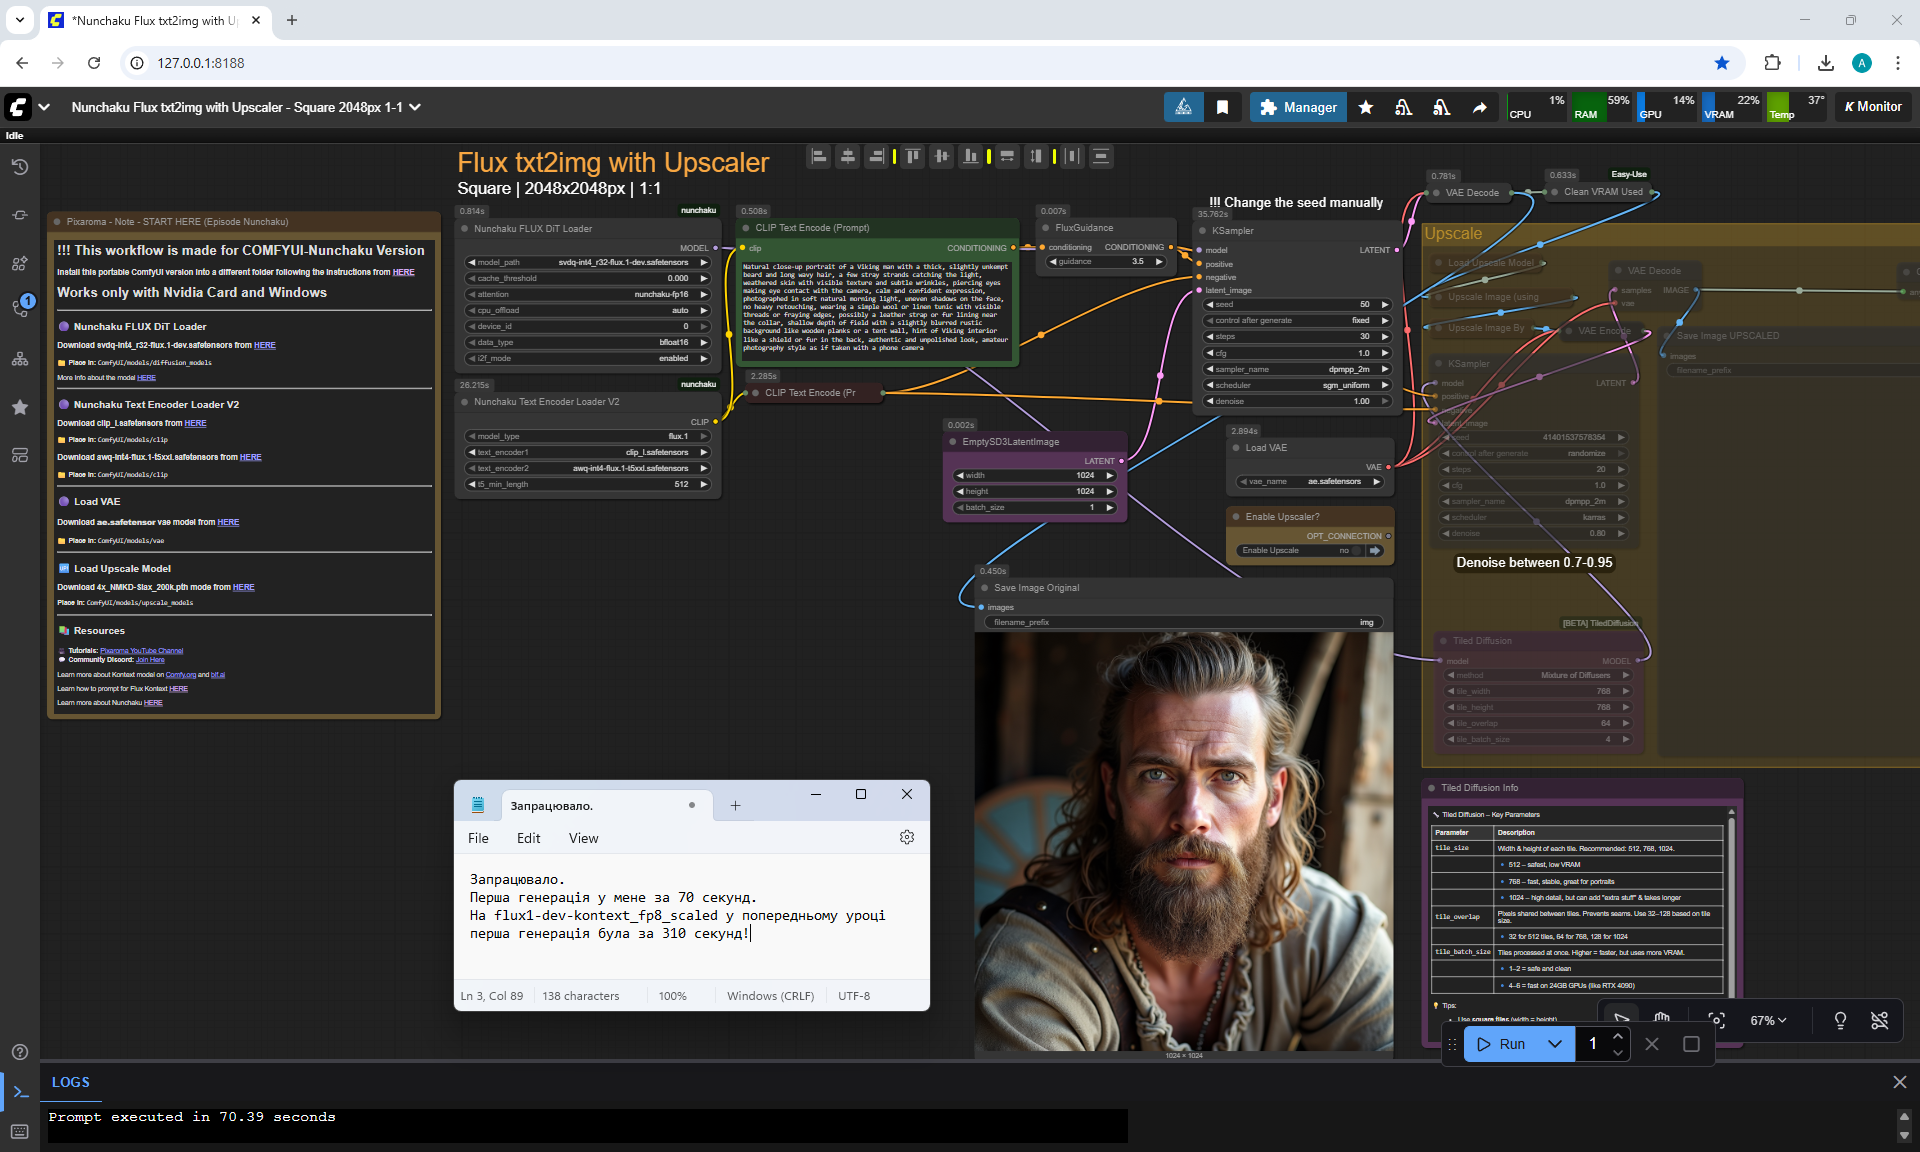Expand the Run button dropdown arrow

[1554, 1044]
